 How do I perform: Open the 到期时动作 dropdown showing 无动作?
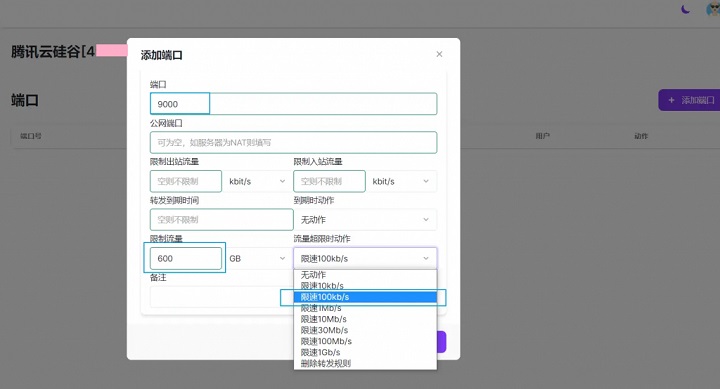click(x=365, y=220)
